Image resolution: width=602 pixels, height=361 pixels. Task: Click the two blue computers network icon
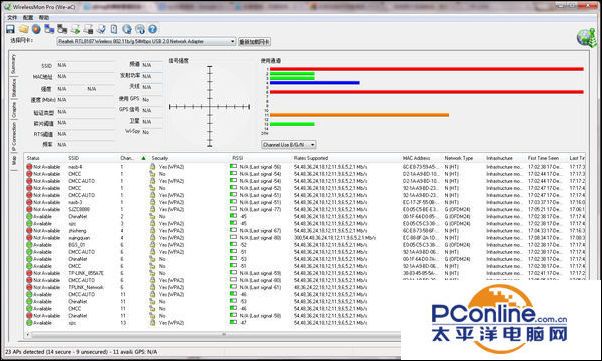(49, 29)
